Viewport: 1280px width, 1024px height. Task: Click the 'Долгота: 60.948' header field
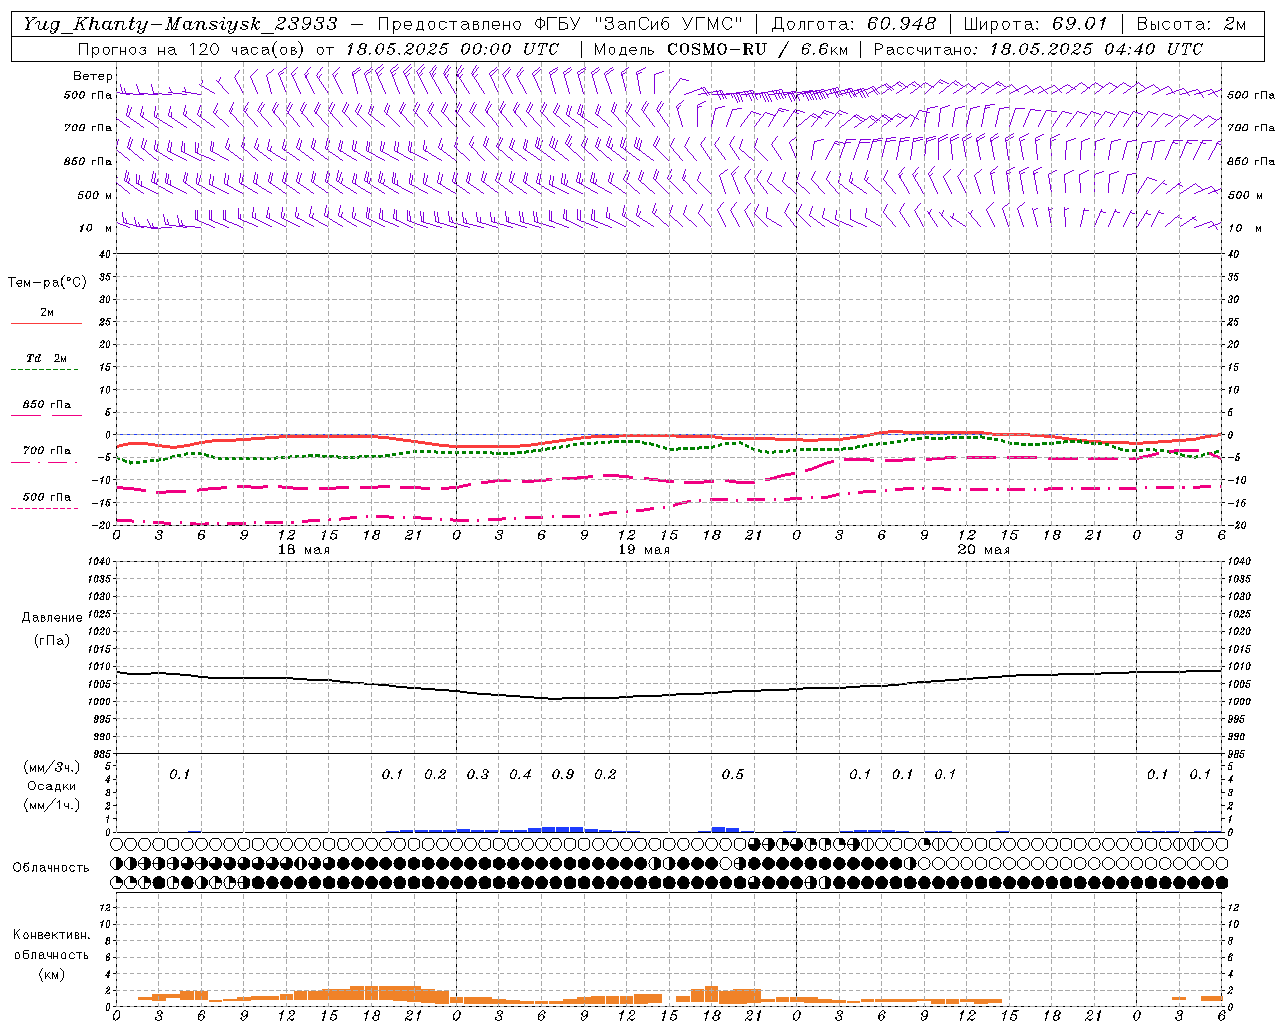click(854, 24)
